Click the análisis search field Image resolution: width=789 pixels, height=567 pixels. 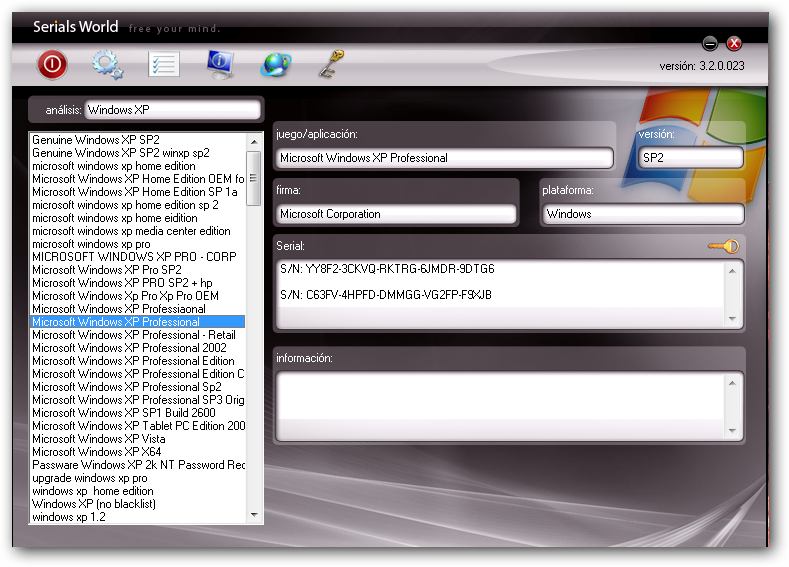click(172, 109)
